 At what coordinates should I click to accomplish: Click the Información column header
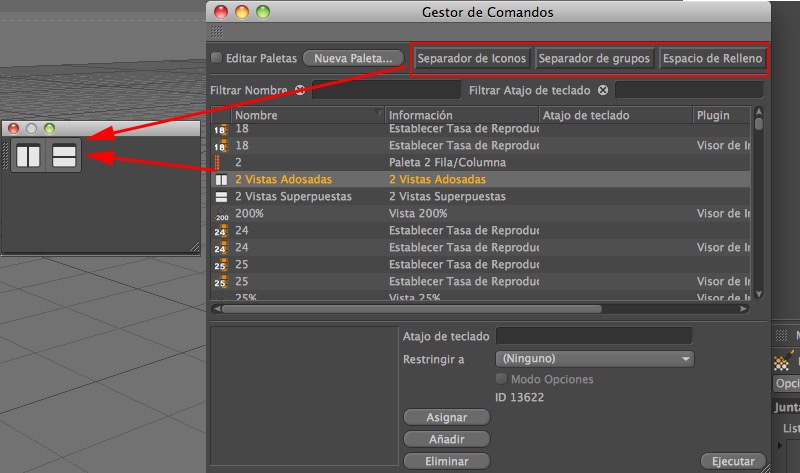460,115
